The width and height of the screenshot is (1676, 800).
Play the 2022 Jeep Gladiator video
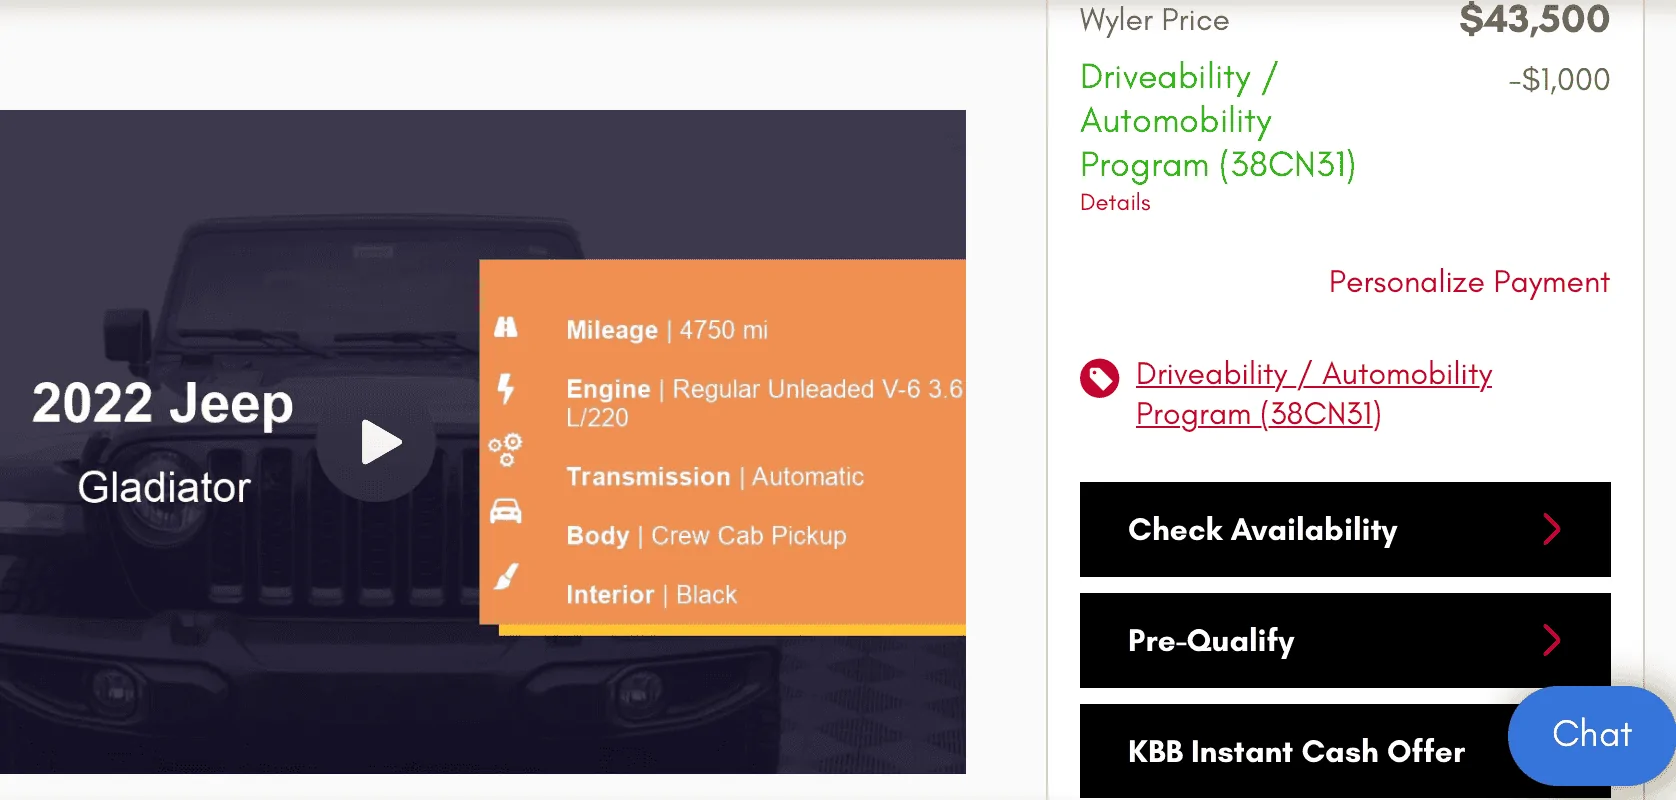tap(376, 442)
